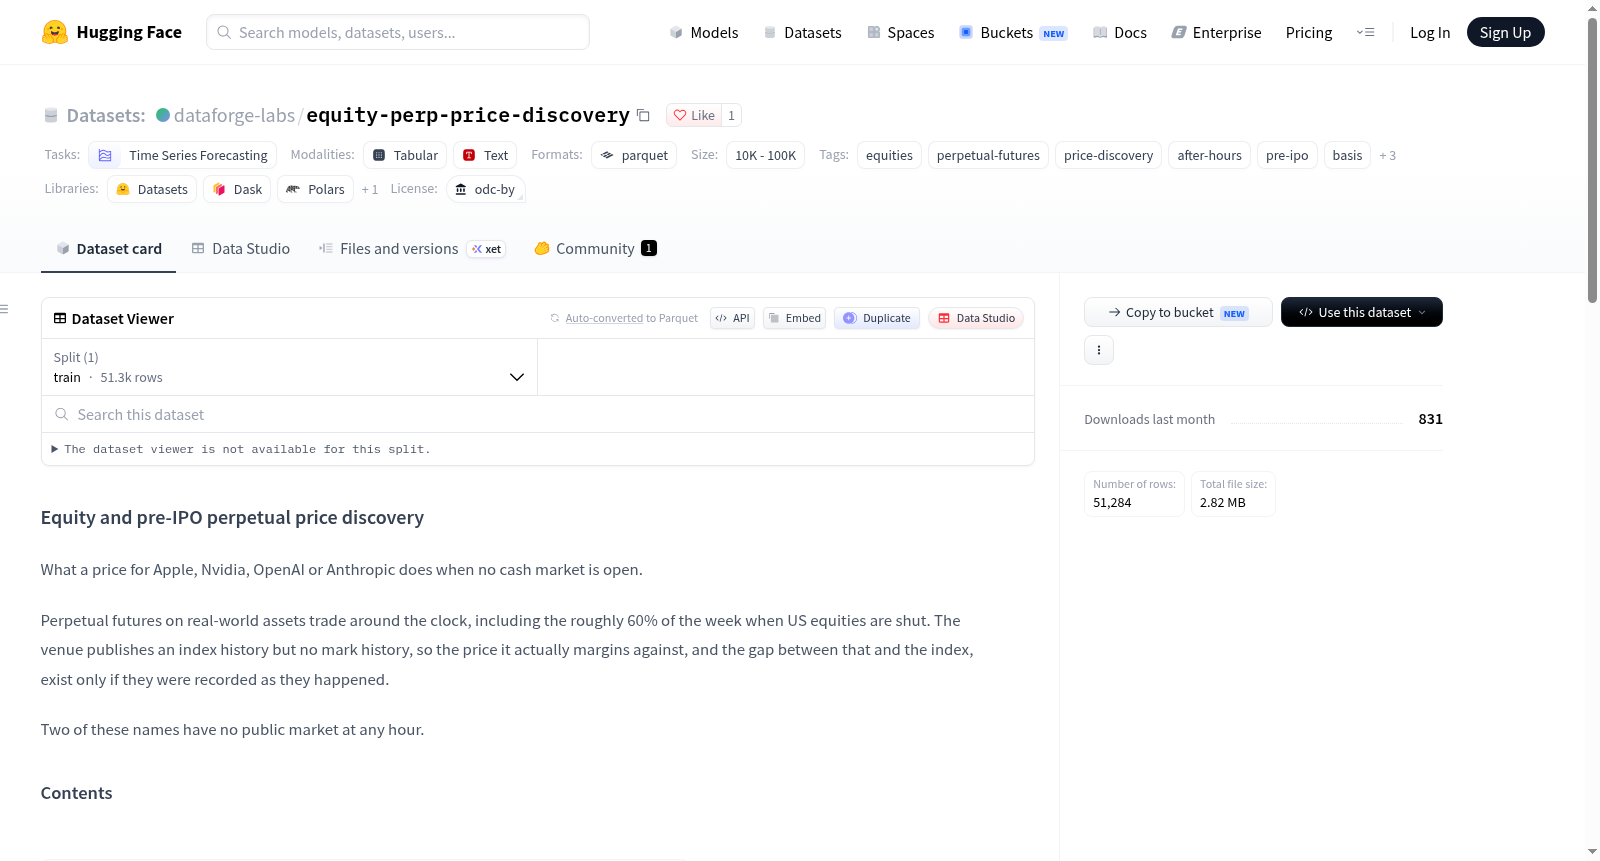
Task: Open the train split selector dropdown
Action: tap(289, 367)
